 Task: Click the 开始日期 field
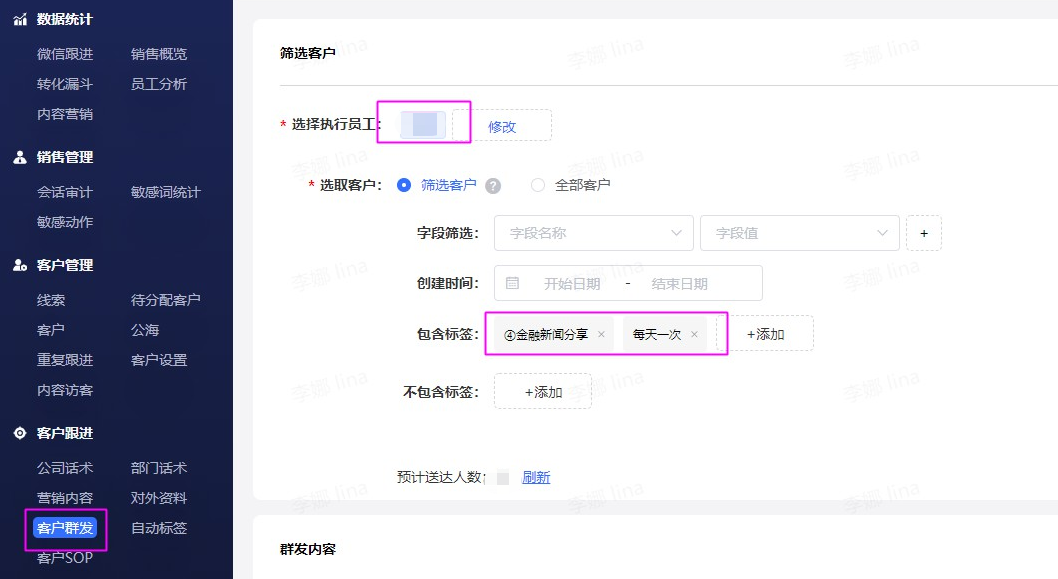click(572, 283)
